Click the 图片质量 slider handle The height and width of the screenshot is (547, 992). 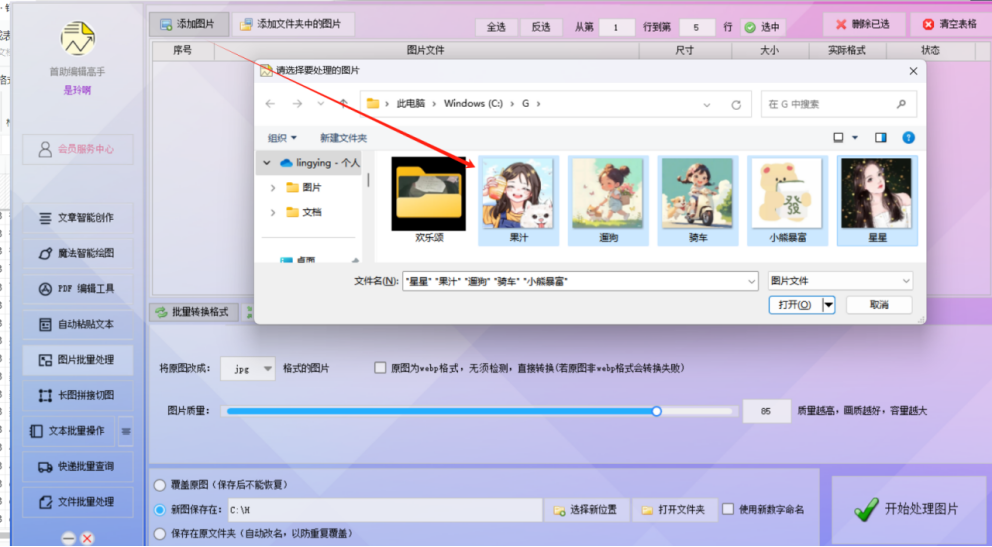click(657, 411)
